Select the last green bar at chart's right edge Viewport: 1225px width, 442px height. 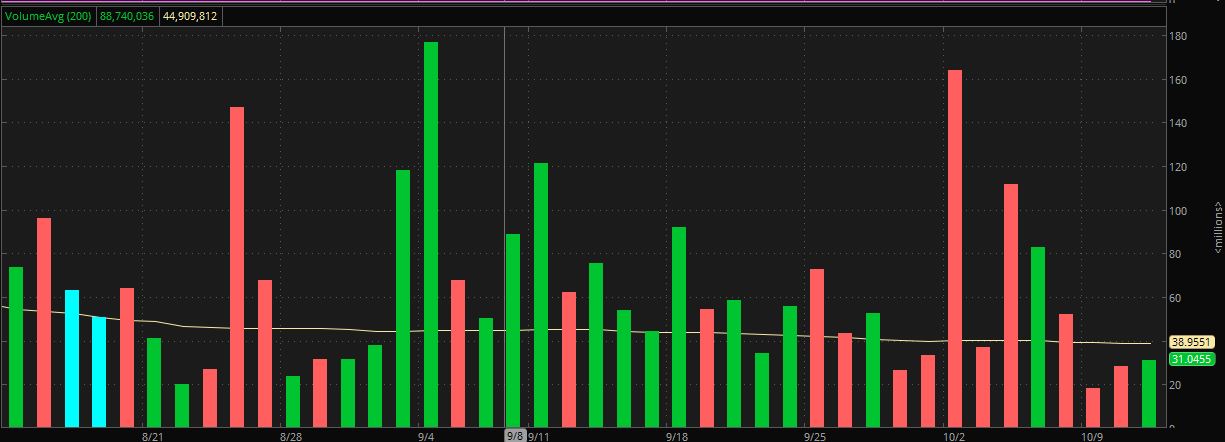point(1149,394)
